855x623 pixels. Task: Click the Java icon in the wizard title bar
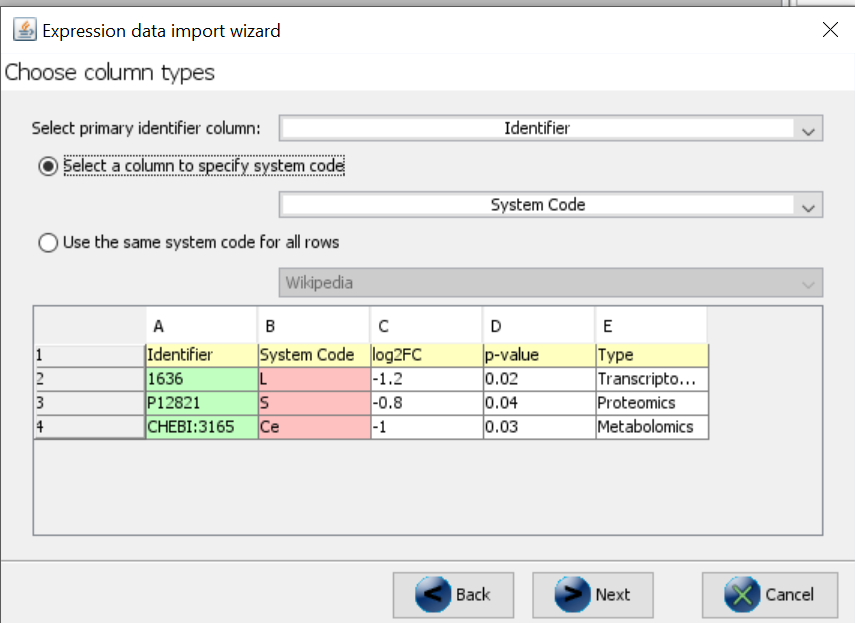tap(25, 30)
